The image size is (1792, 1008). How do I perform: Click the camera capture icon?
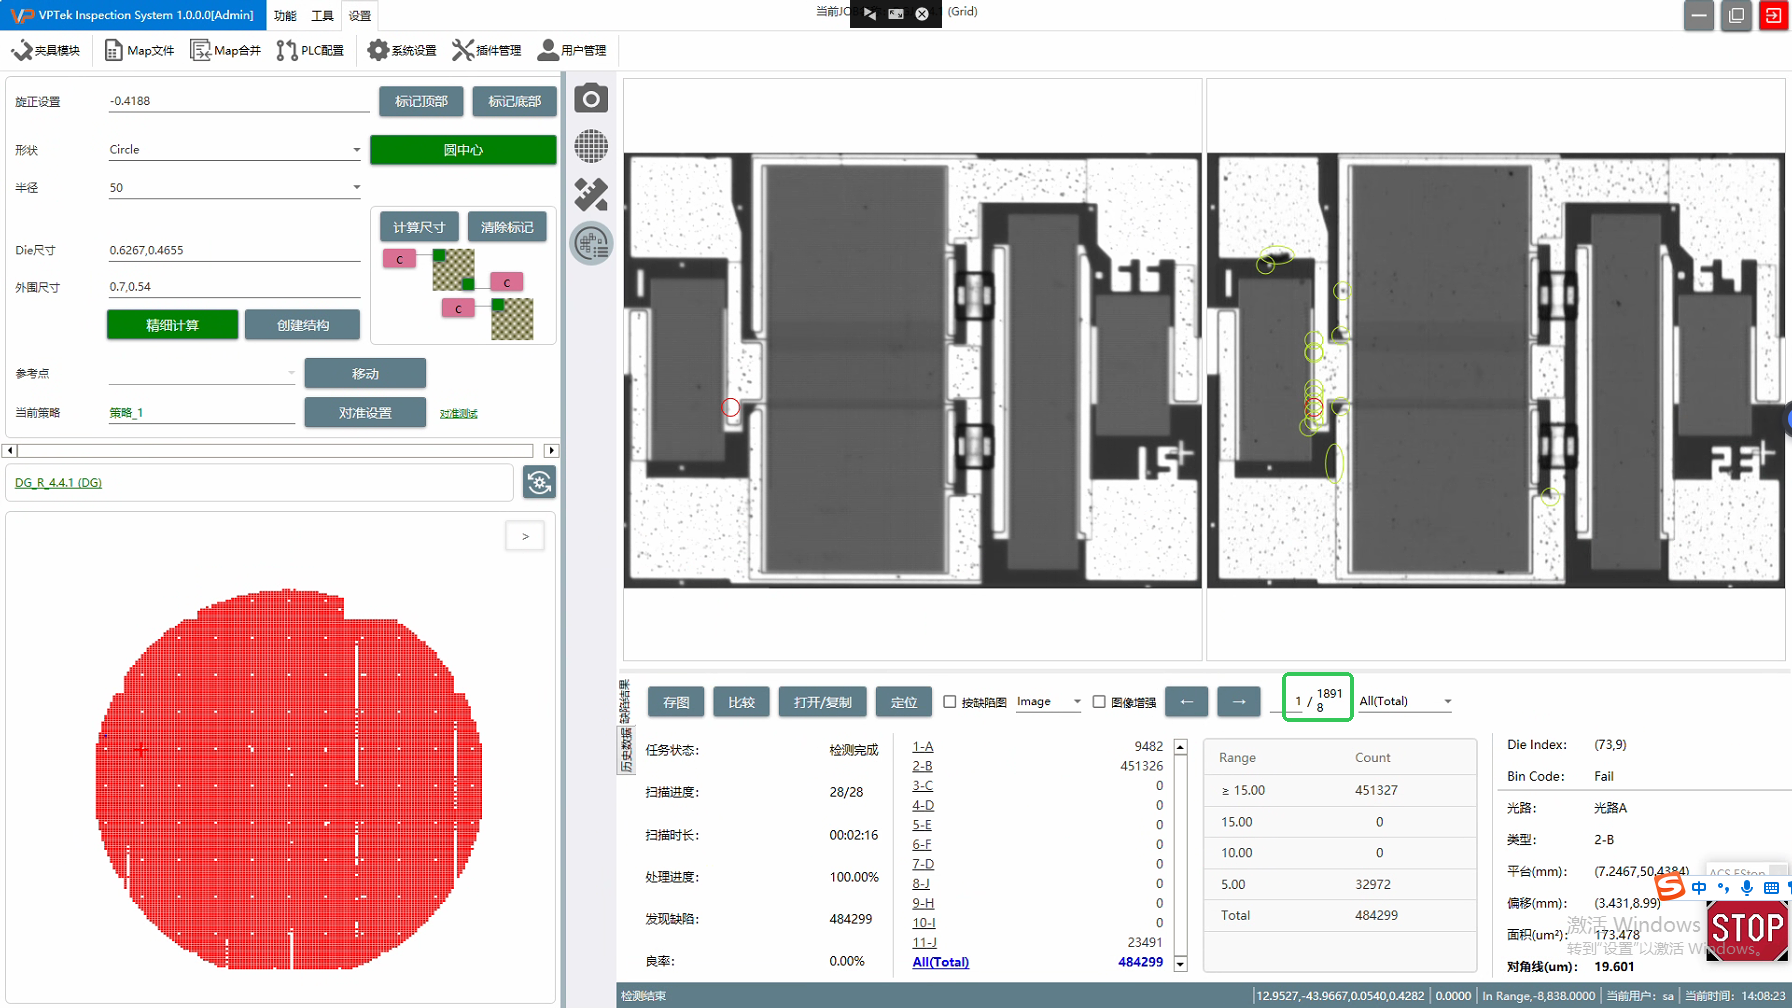(x=591, y=98)
